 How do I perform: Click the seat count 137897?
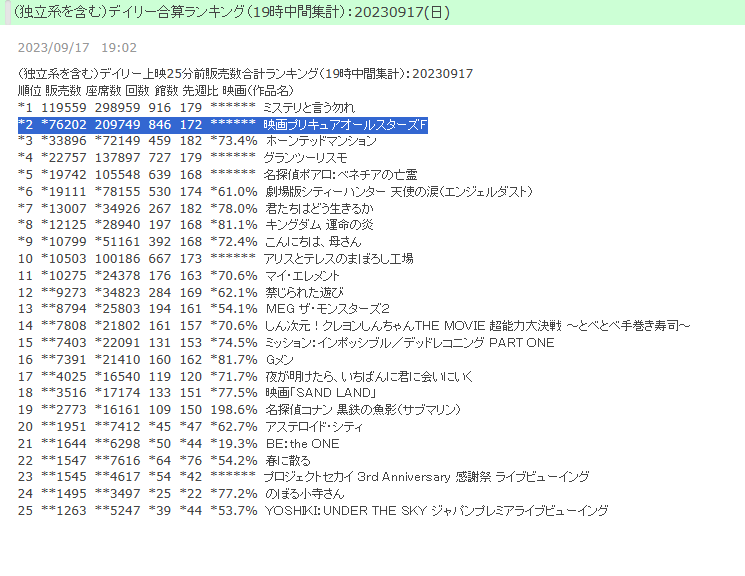click(117, 158)
